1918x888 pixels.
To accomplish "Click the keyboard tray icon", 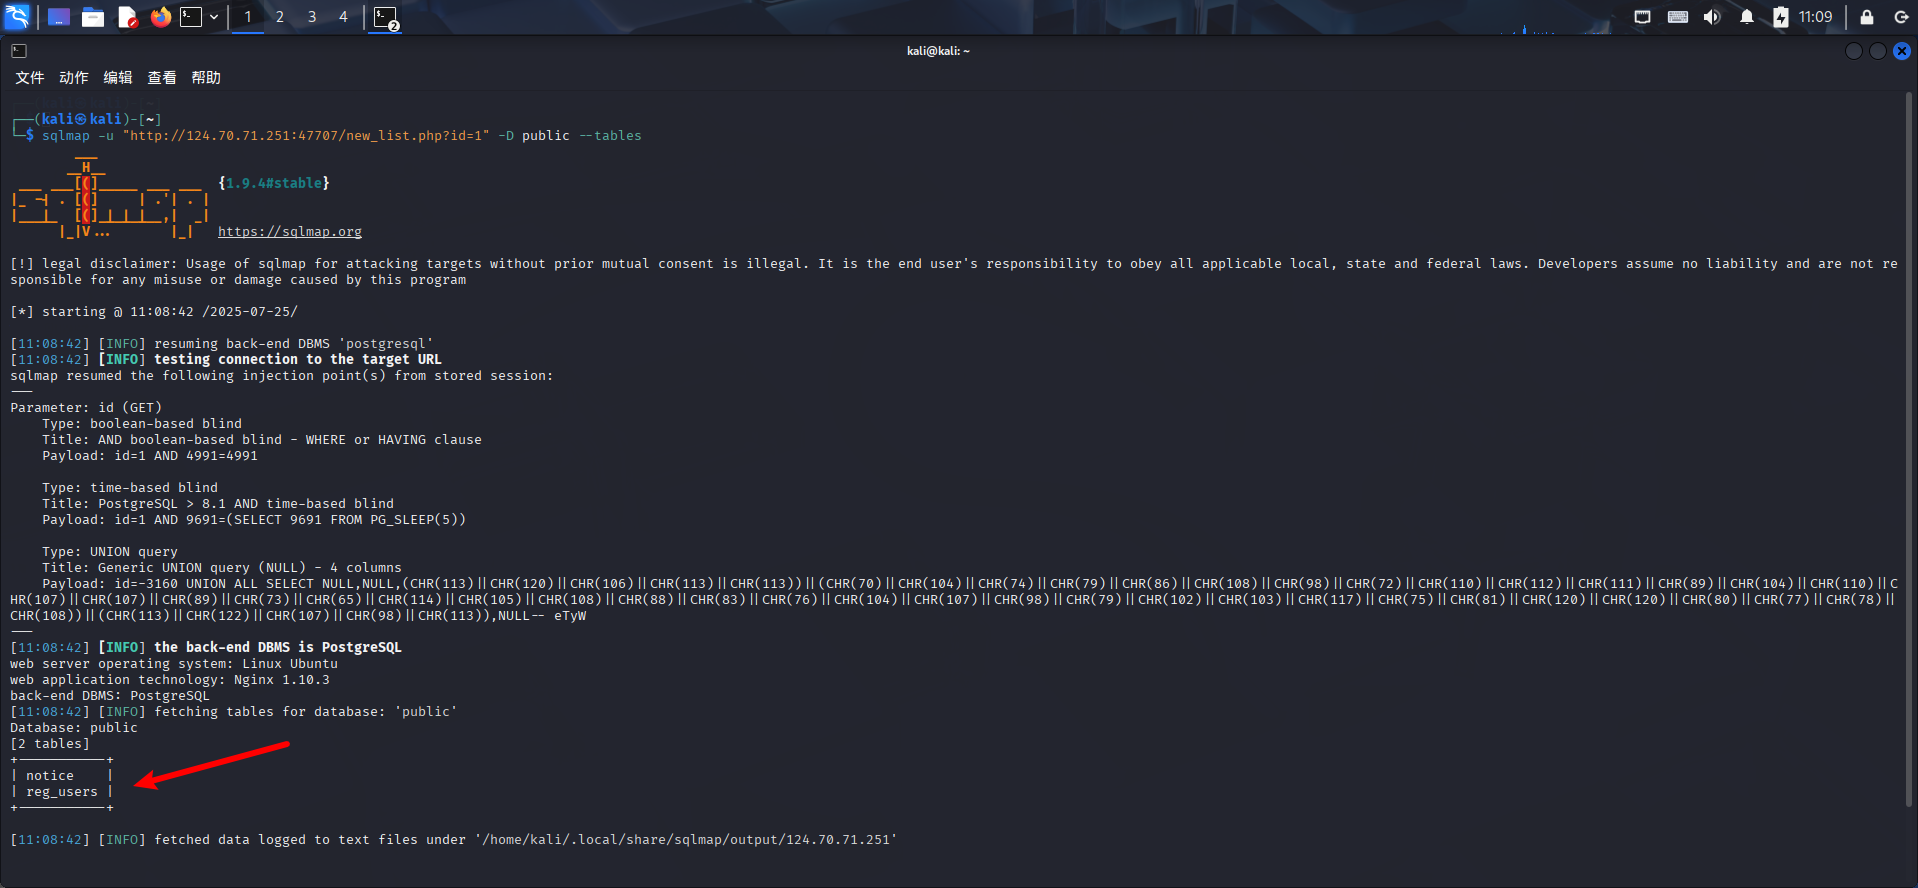I will [x=1678, y=17].
